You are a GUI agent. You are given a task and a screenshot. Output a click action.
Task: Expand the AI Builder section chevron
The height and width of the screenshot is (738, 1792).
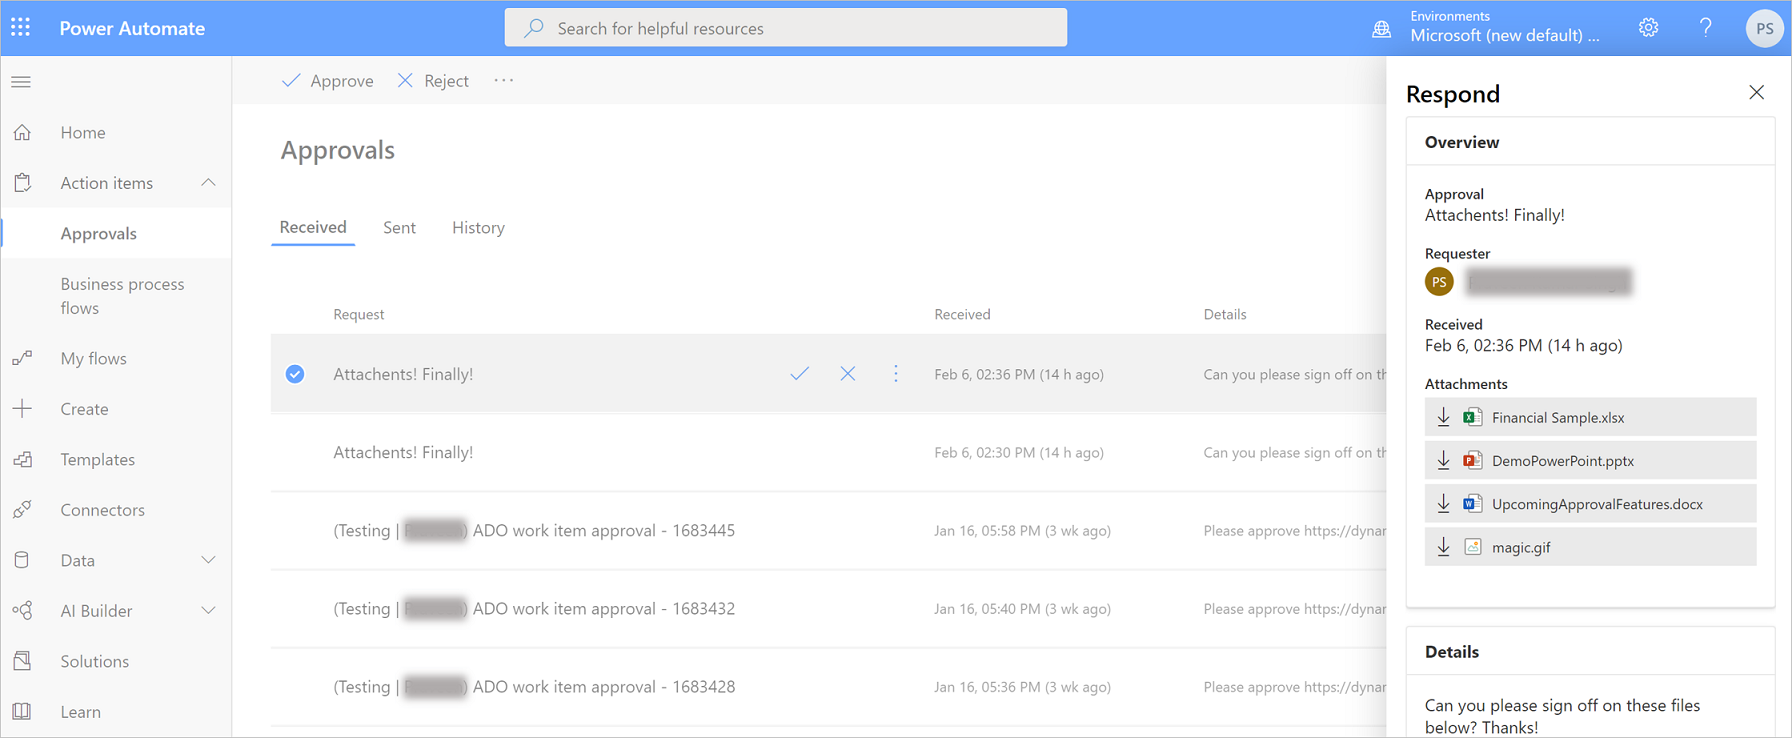208,611
